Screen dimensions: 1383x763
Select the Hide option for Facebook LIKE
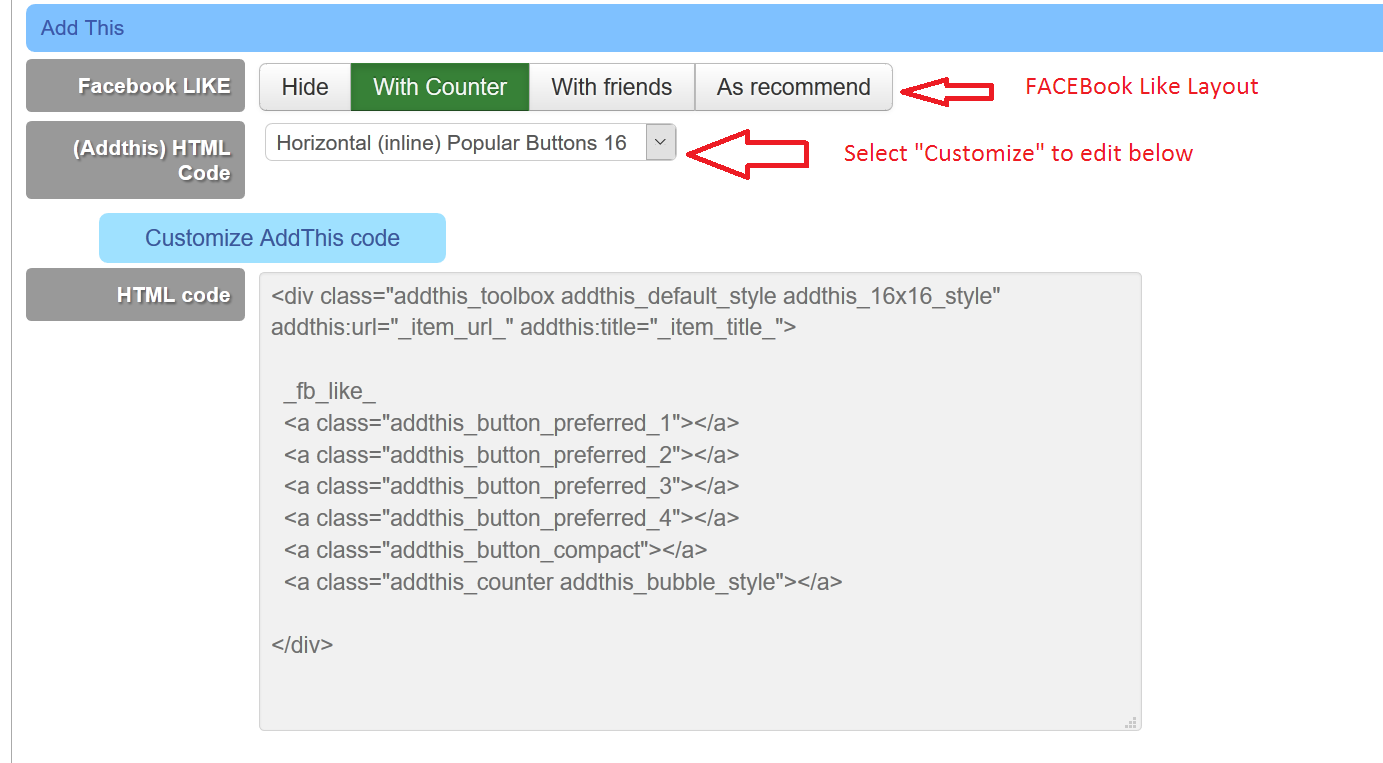(x=305, y=87)
